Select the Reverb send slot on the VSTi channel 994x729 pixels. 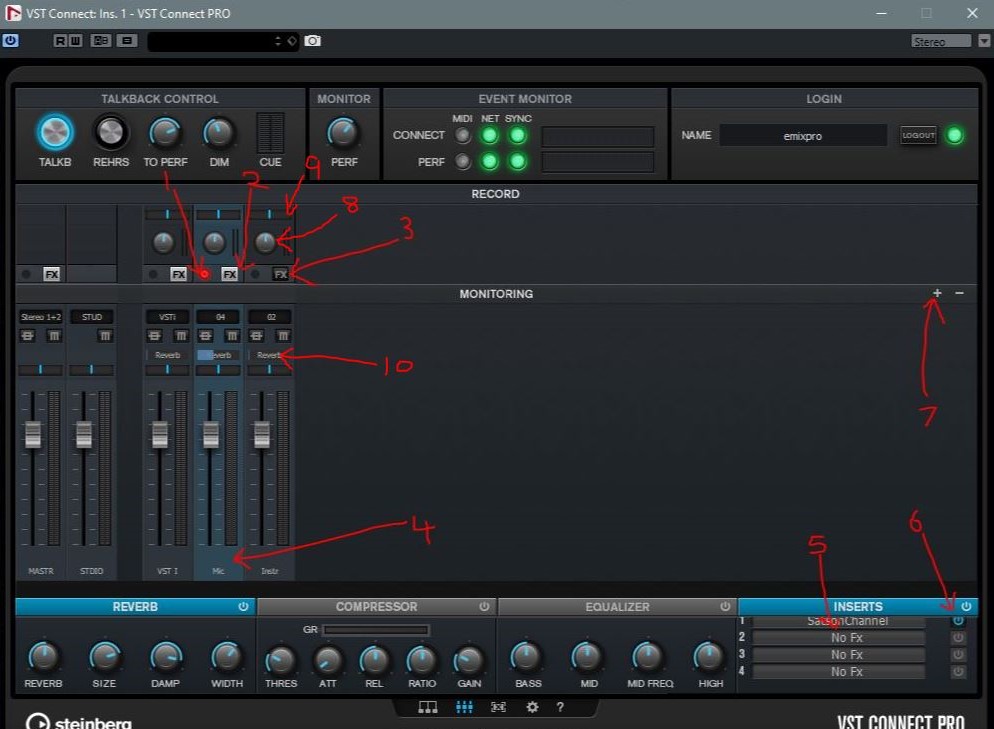[x=166, y=354]
